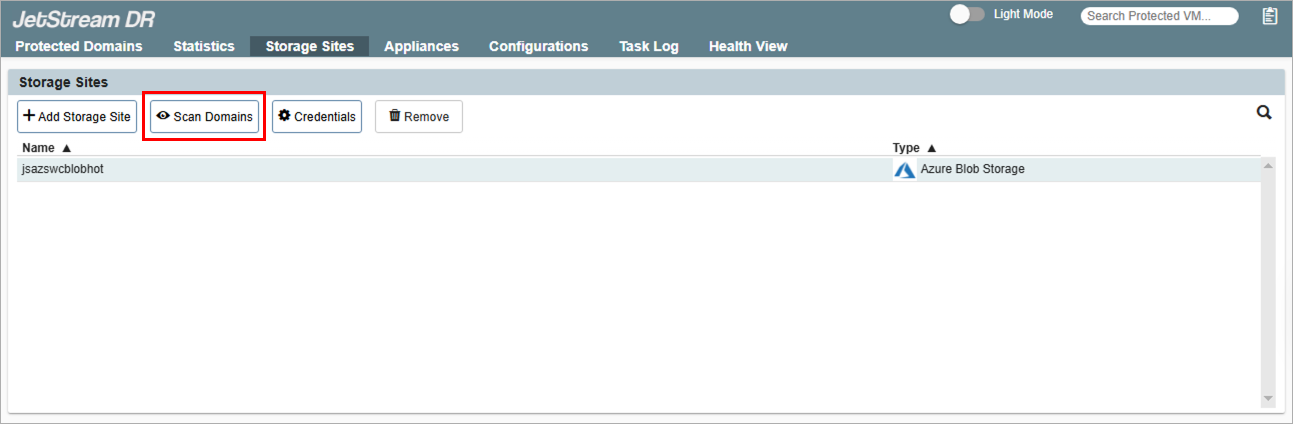1293x424 pixels.
Task: Click the Search Protected VM input field
Action: (x=1159, y=16)
